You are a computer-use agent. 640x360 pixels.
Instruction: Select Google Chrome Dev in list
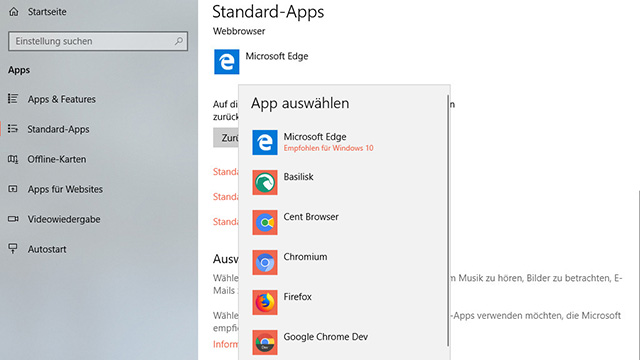326,337
